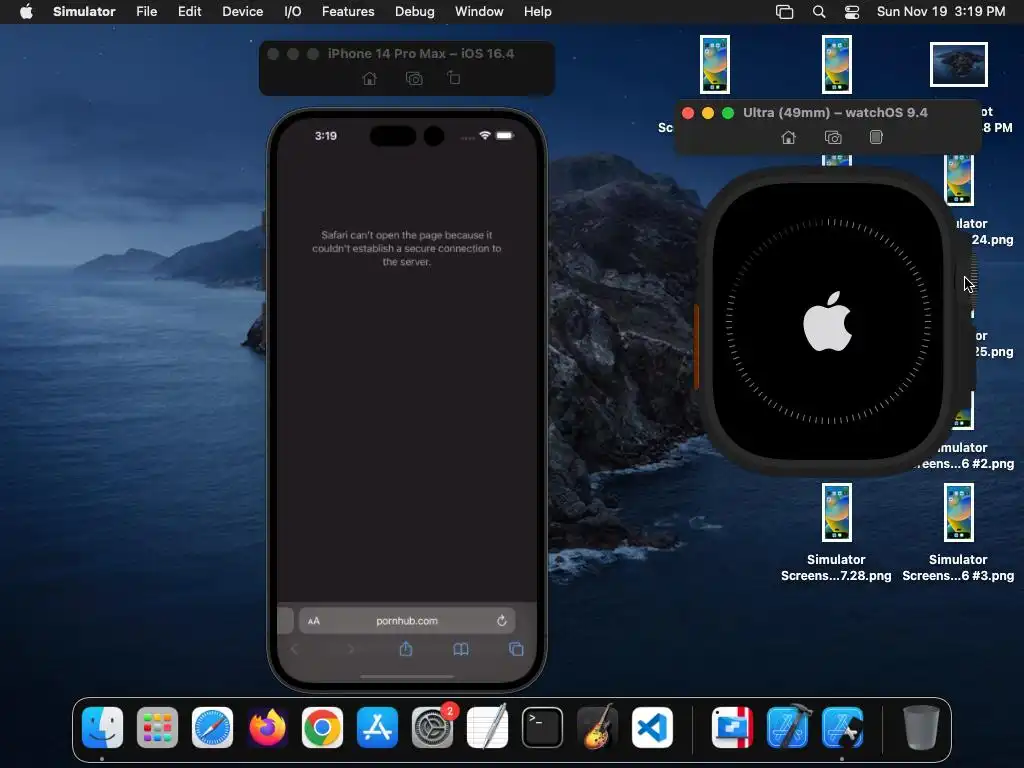Select the dark island screenshot thumbnail on desktop

tap(959, 64)
